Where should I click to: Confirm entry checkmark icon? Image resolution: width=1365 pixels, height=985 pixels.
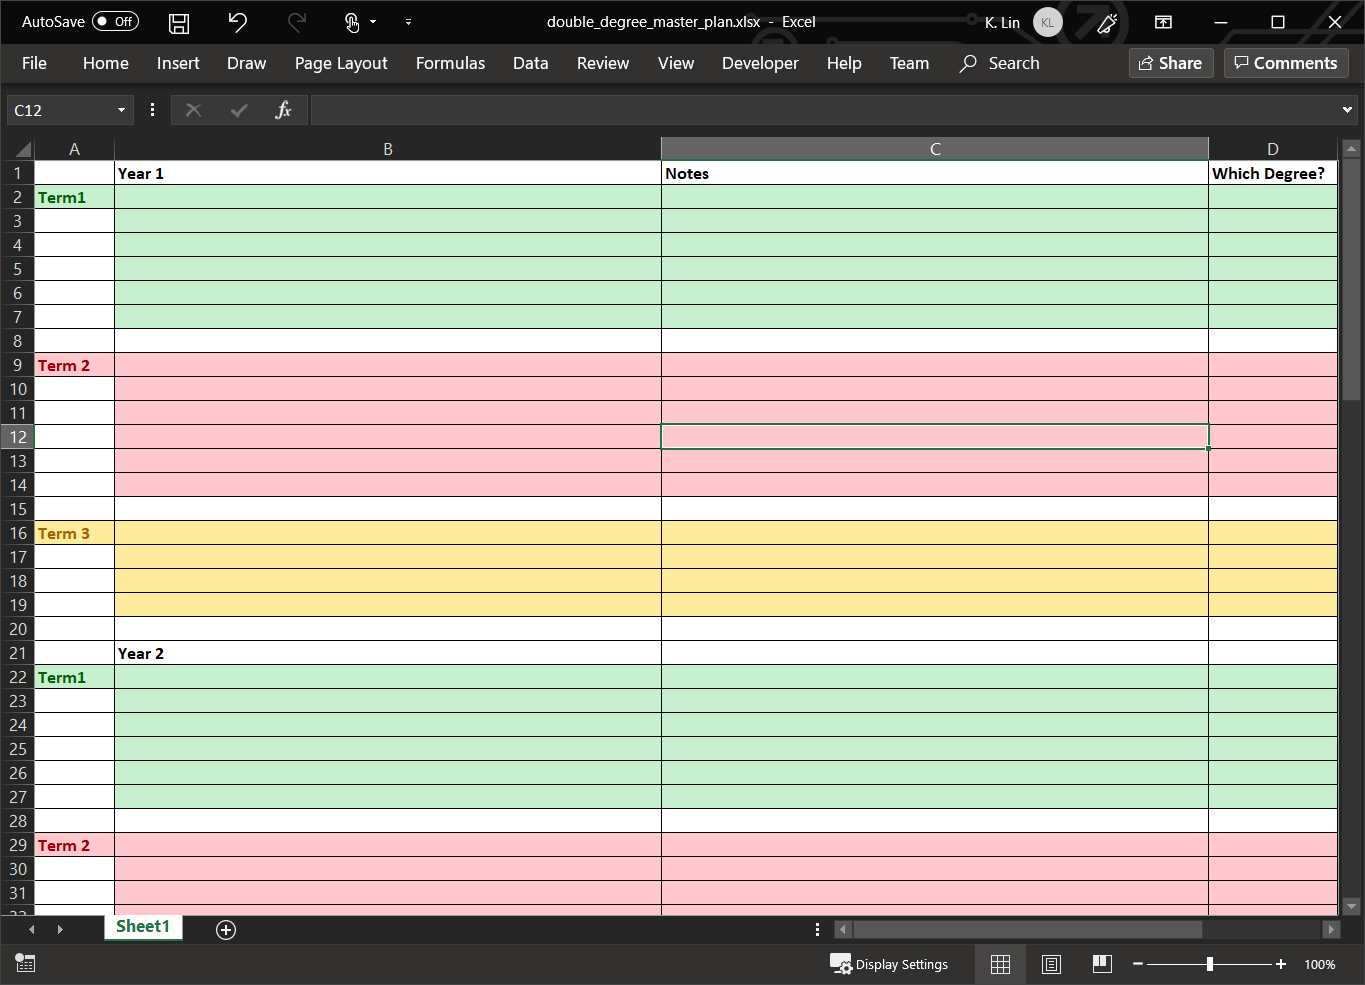point(239,110)
